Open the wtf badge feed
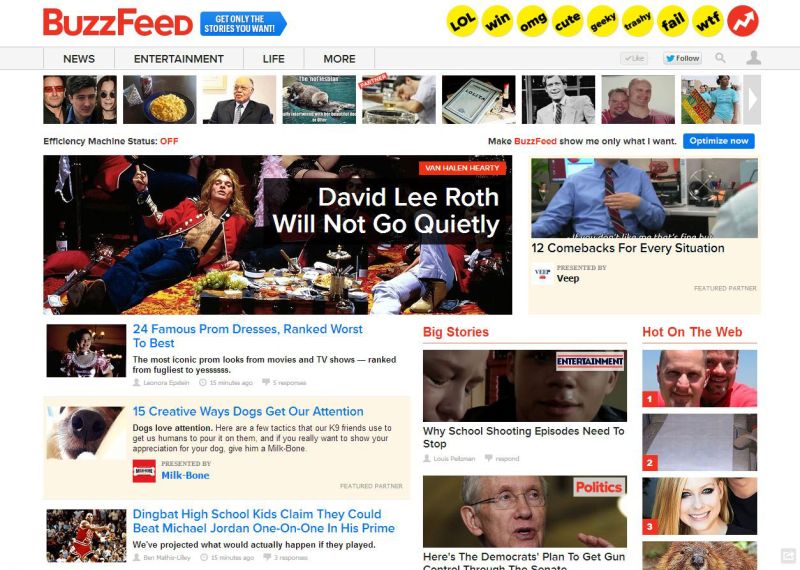 click(x=708, y=21)
